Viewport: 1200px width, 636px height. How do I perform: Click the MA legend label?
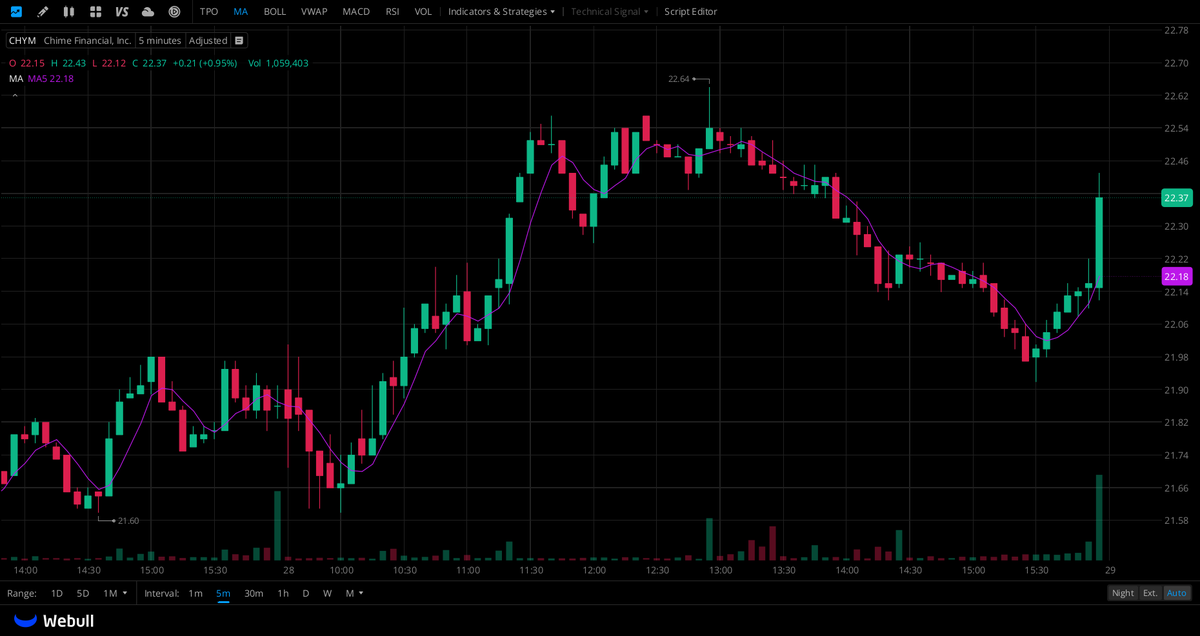(15, 78)
